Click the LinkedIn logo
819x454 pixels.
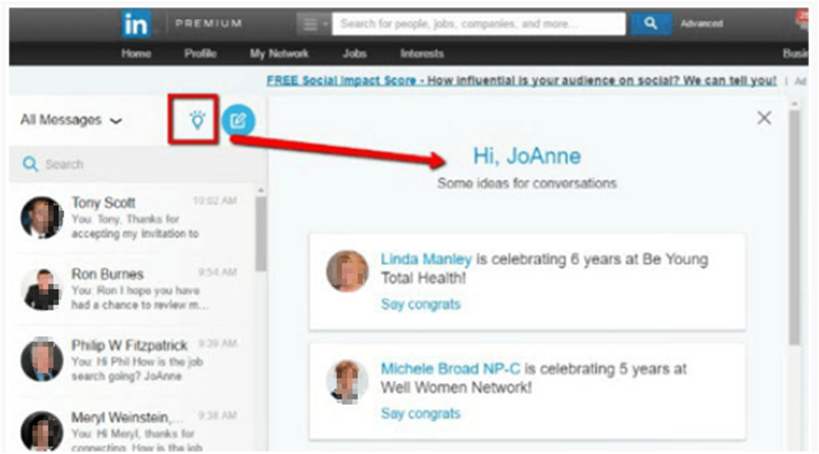click(x=136, y=24)
